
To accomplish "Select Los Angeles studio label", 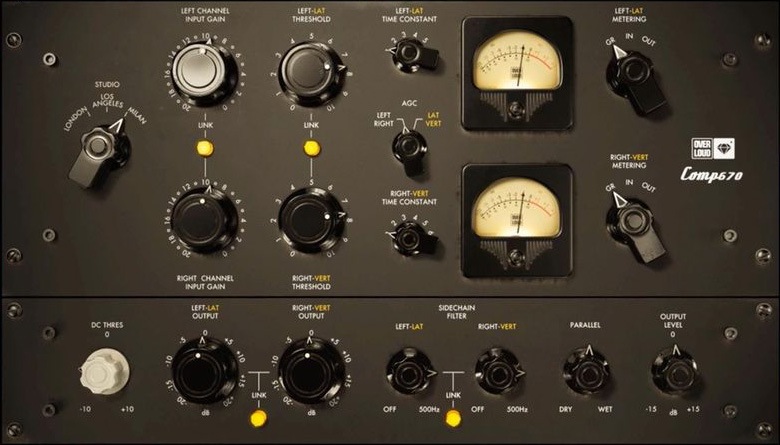I will 107,100.
